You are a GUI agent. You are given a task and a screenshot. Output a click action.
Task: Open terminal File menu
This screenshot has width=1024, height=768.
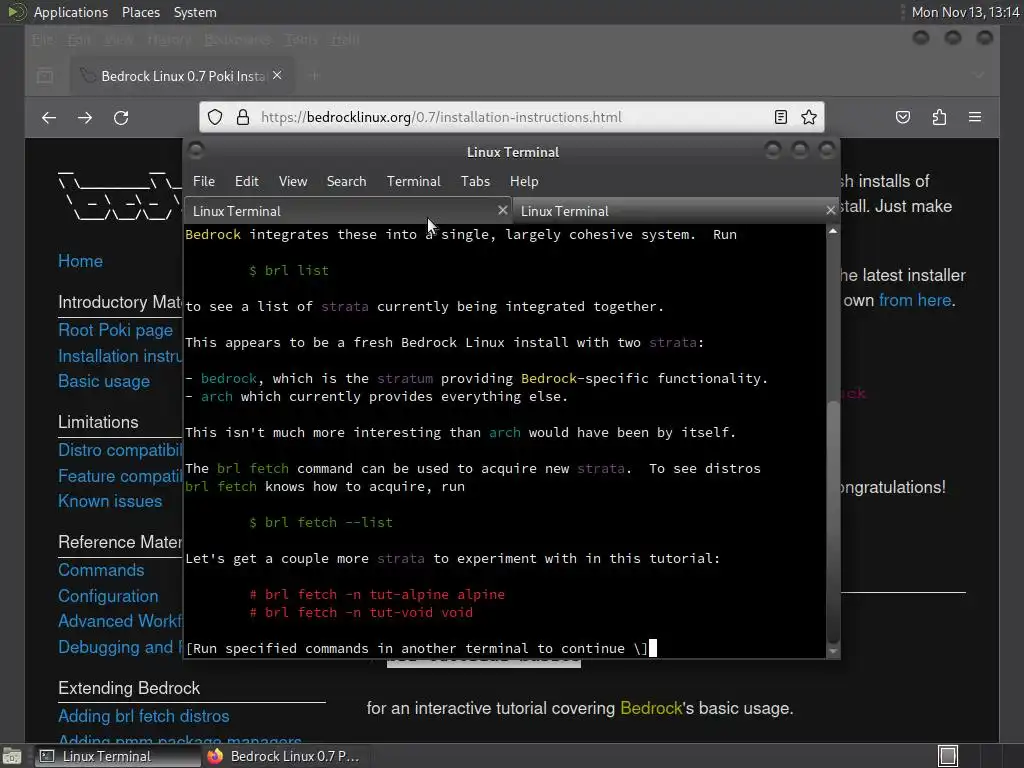click(204, 182)
